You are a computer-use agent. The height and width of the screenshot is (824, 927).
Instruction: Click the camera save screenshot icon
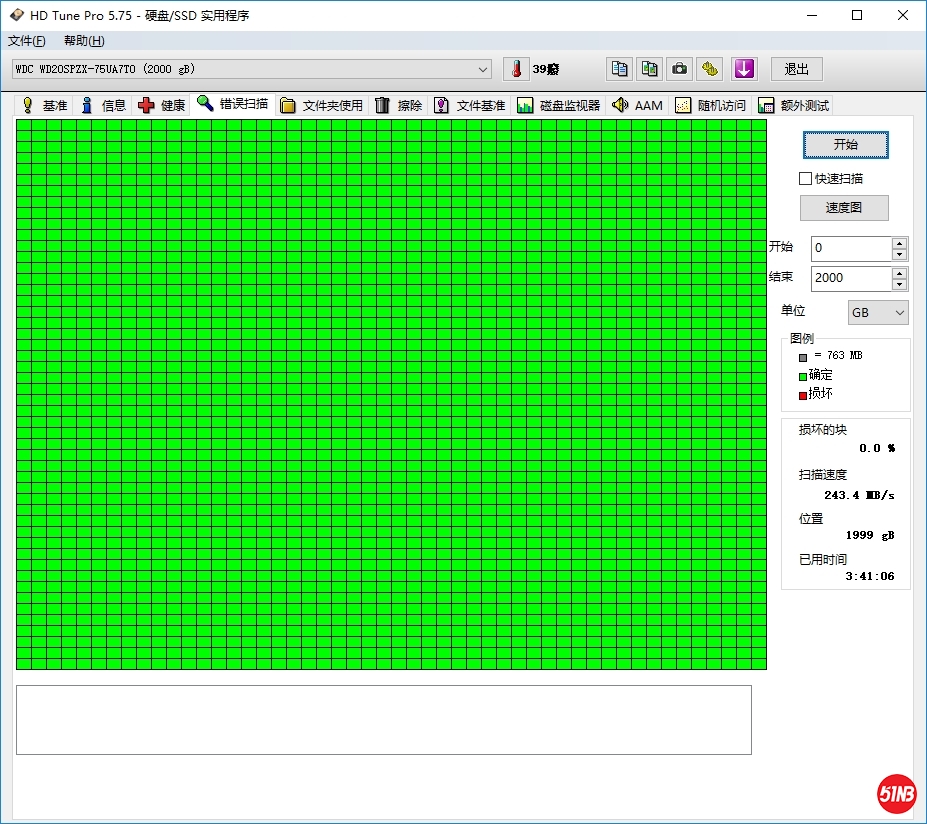pos(680,69)
